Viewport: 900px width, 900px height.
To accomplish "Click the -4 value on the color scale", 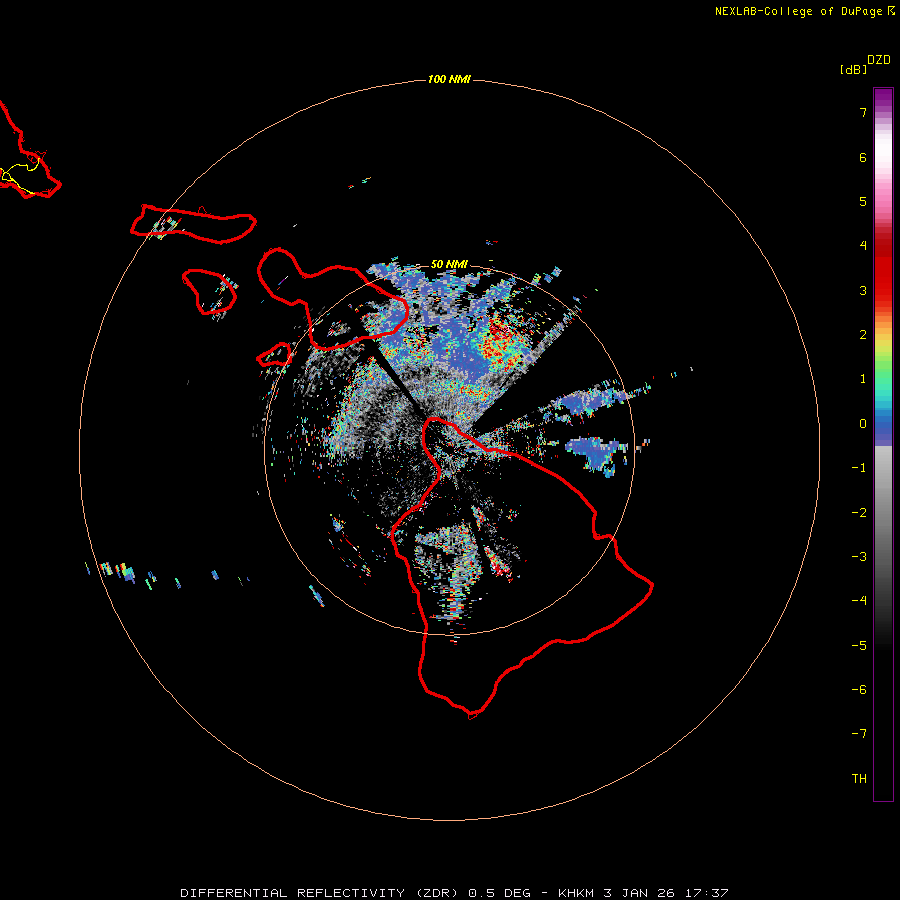I will pos(859,600).
